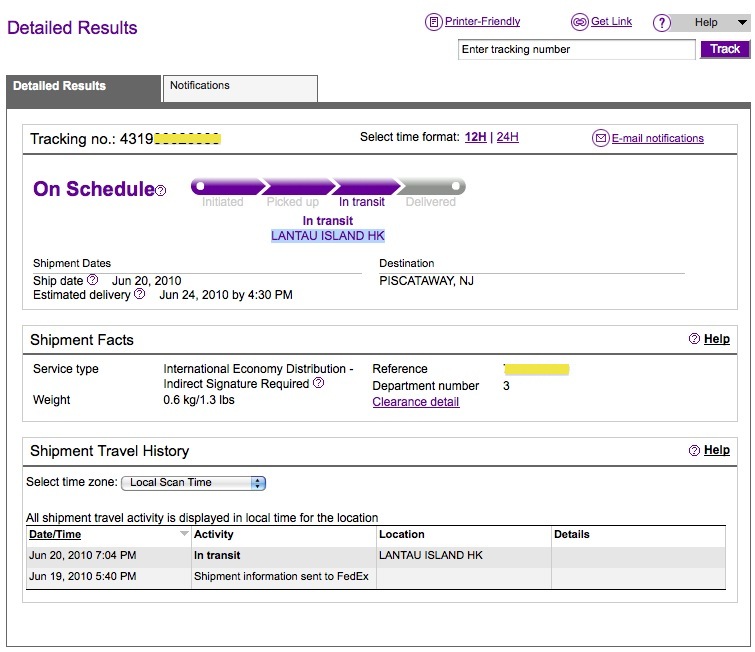Focus the Enter tracking number field

(x=575, y=49)
